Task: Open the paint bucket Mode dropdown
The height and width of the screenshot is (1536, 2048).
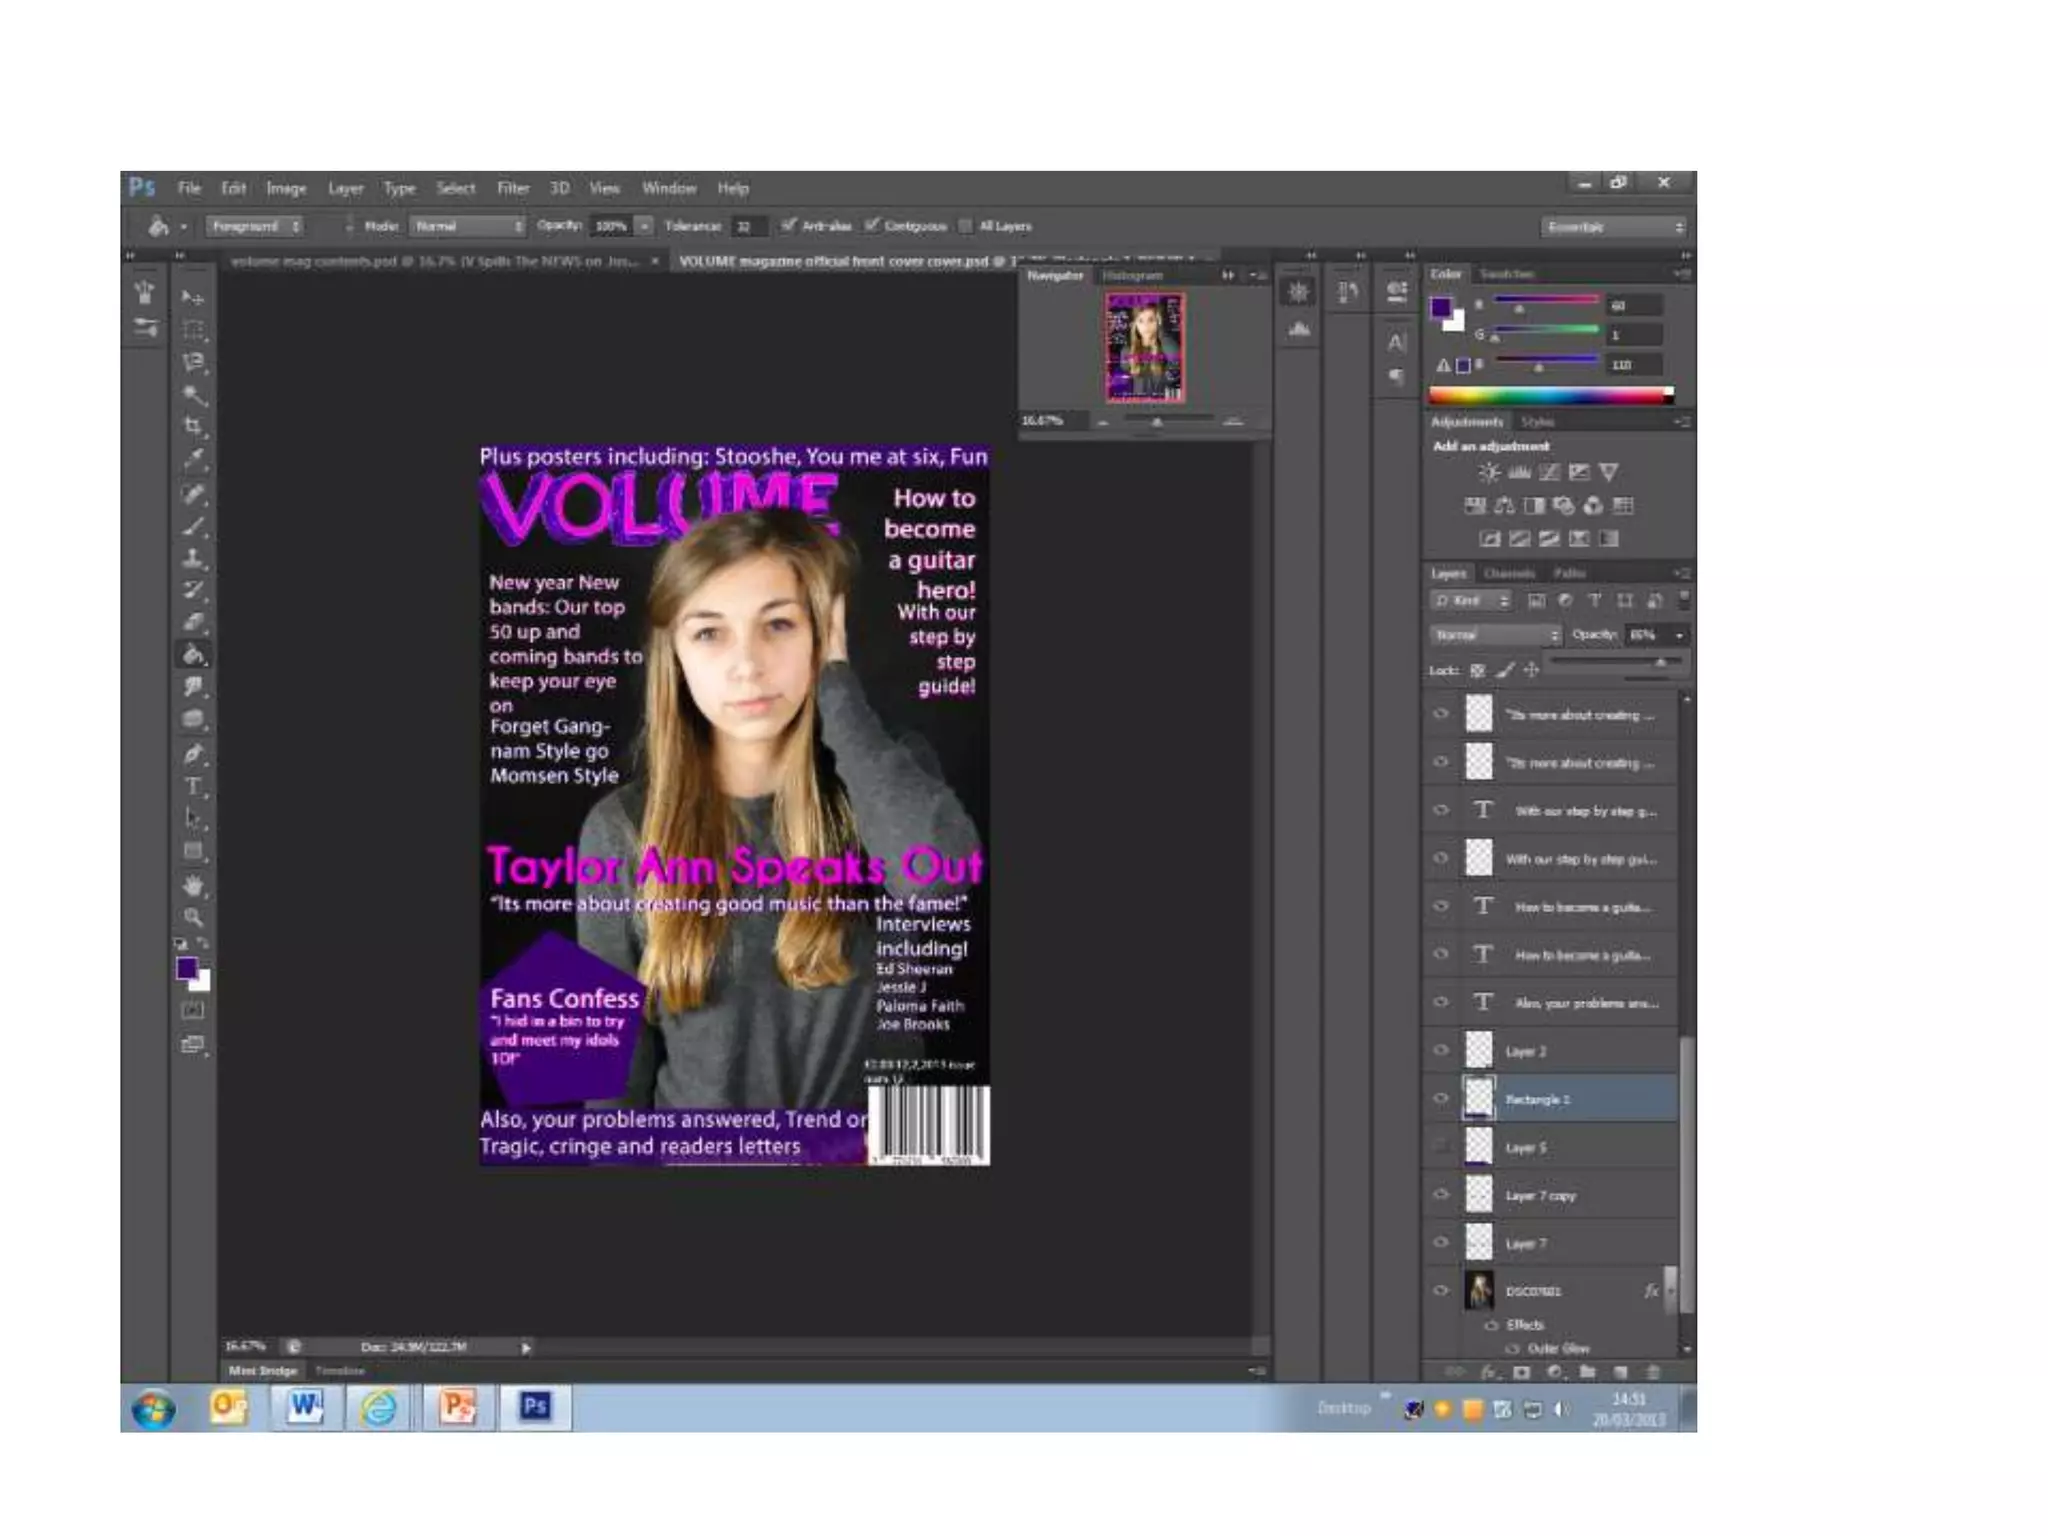Action: (468, 227)
